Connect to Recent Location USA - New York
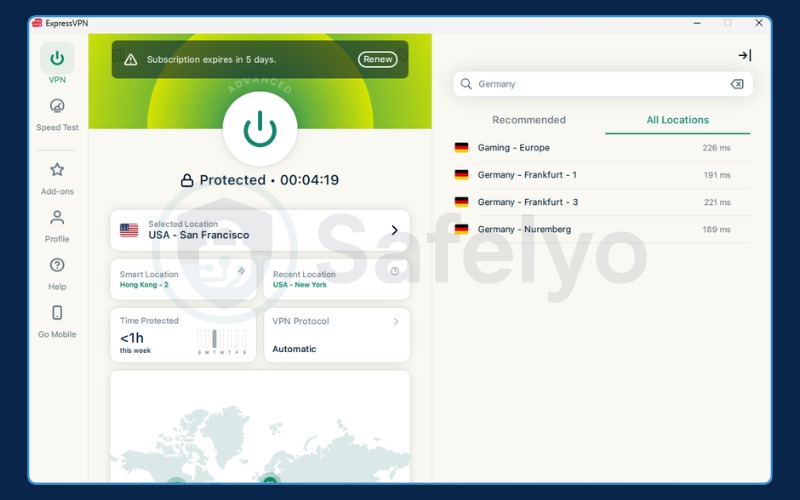The height and width of the screenshot is (500, 800). (336, 279)
